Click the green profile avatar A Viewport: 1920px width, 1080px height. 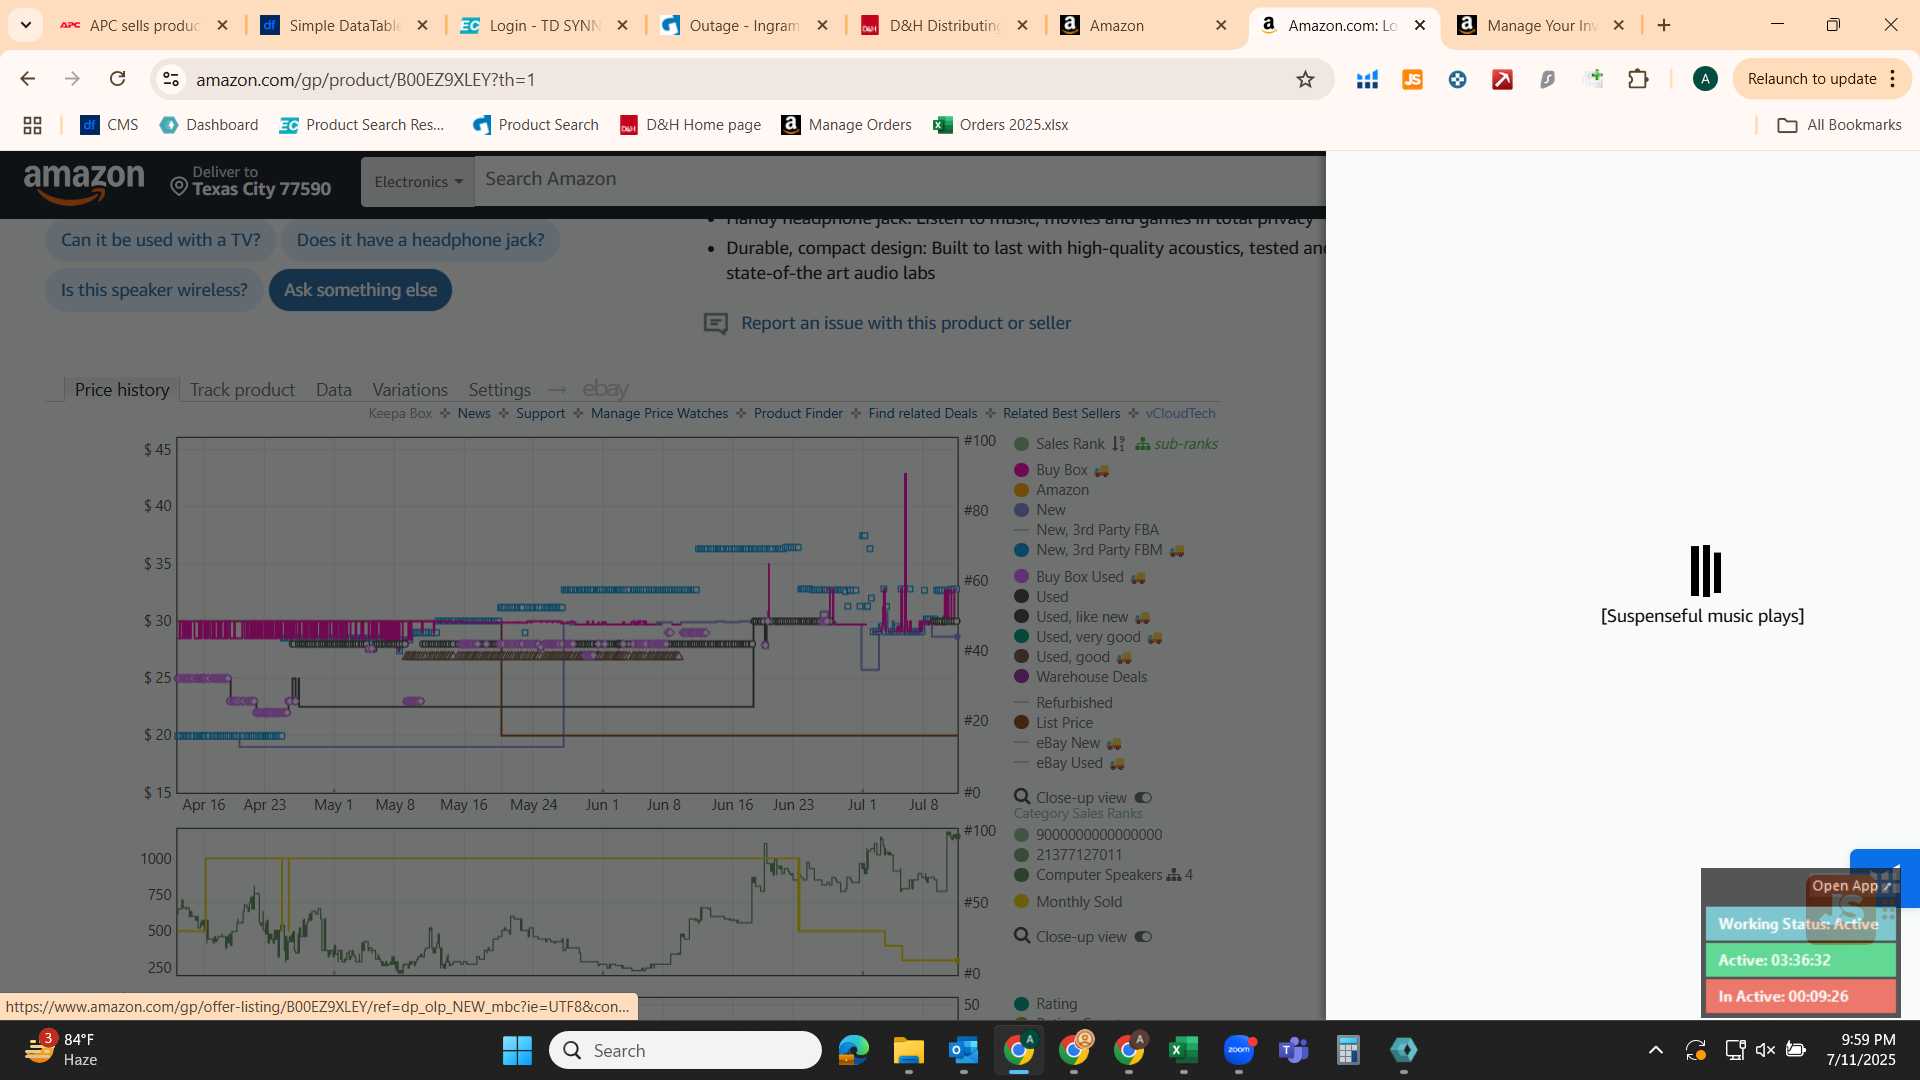point(1705,79)
